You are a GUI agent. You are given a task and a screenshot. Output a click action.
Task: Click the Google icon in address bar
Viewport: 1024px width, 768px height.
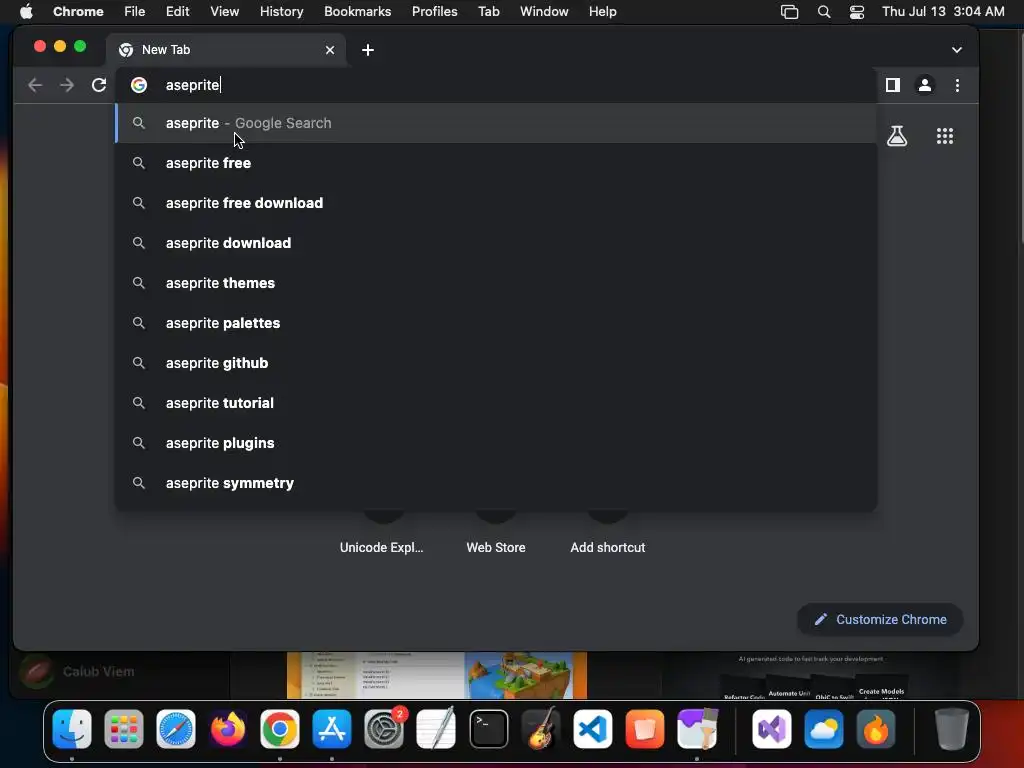click(138, 85)
